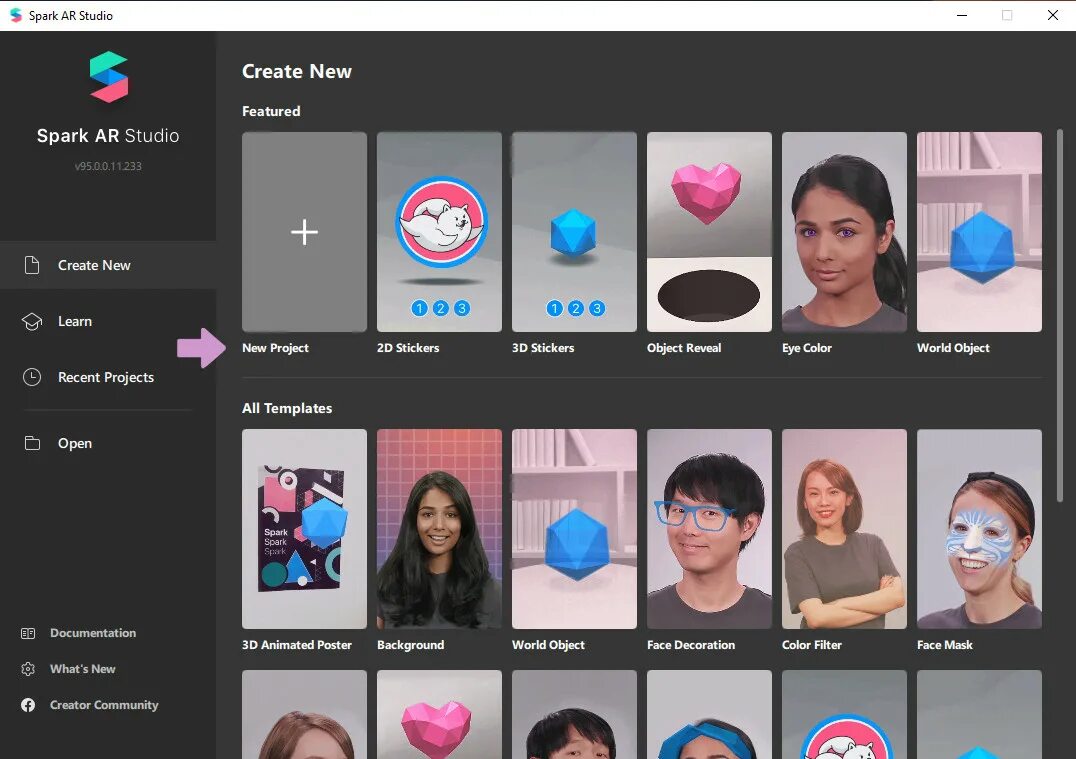
Task: Click the Spark AR icon in the title bar
Action: (x=16, y=15)
